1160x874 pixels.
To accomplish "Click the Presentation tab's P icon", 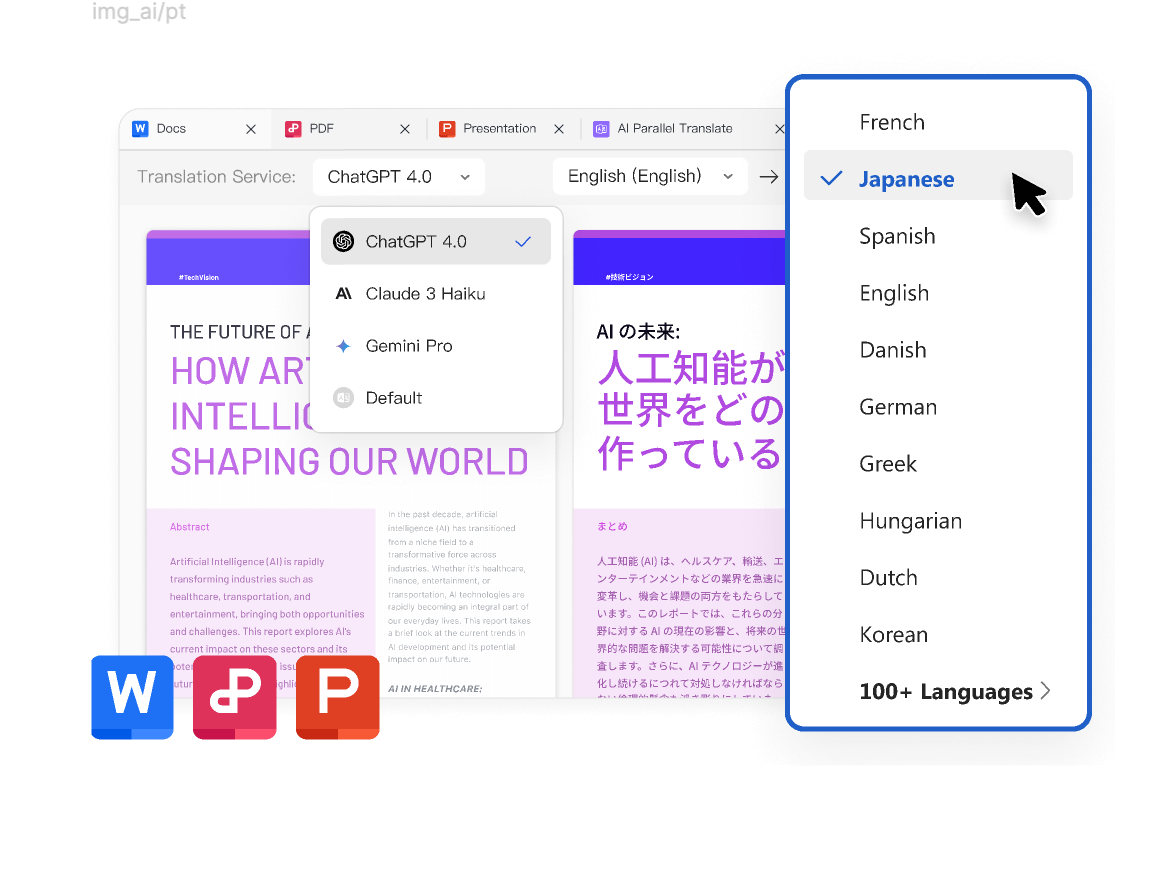I will point(447,129).
